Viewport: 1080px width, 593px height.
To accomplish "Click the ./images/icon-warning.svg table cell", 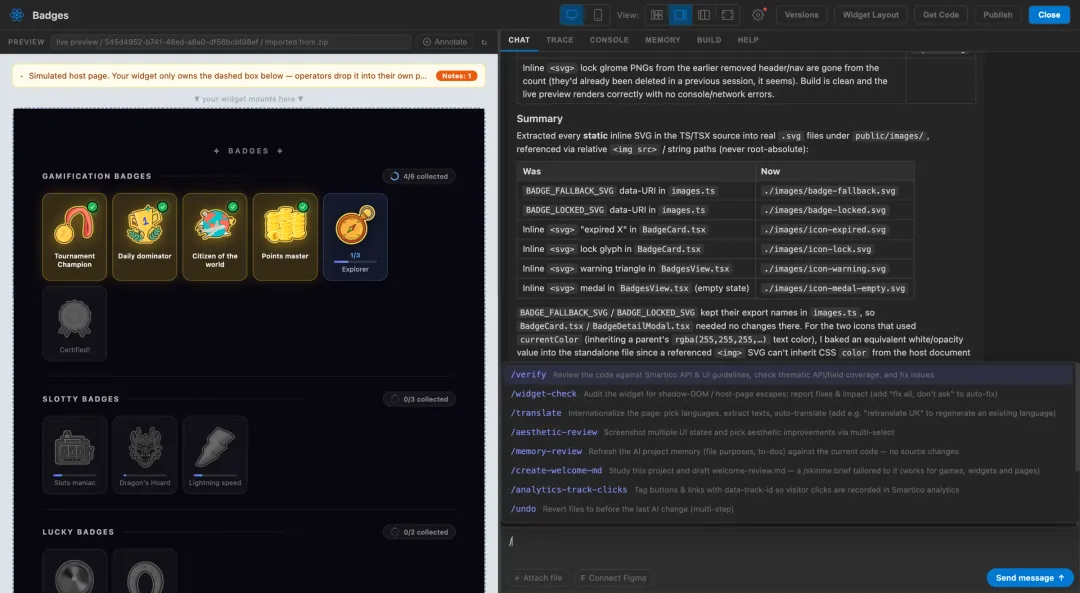I will point(834,269).
